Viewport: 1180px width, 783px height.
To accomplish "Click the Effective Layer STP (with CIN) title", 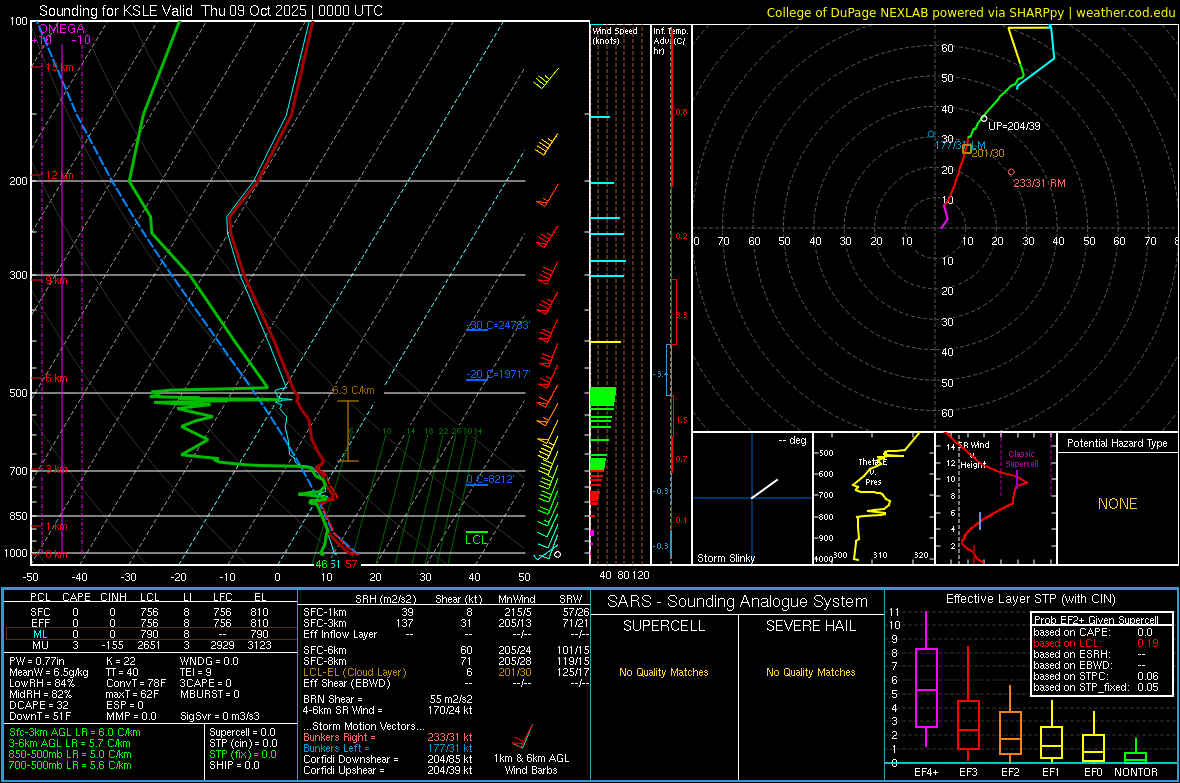I will tap(1030, 599).
